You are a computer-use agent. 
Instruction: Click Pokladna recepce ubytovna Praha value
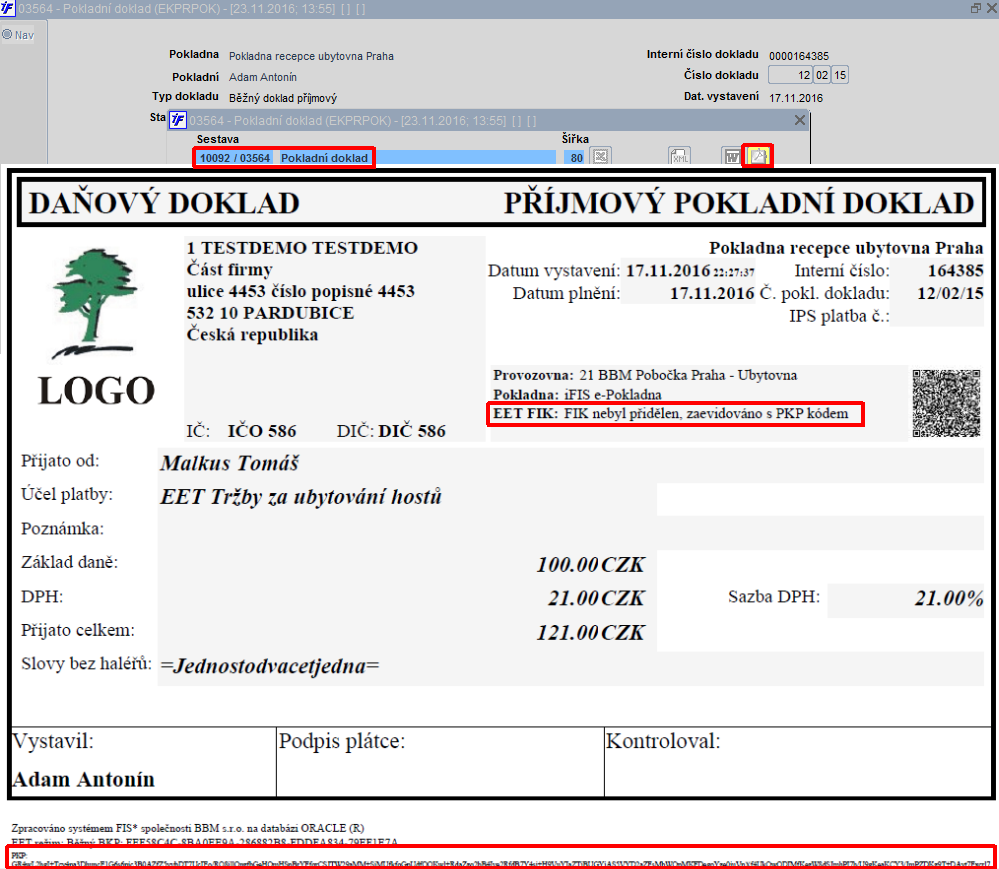click(311, 56)
